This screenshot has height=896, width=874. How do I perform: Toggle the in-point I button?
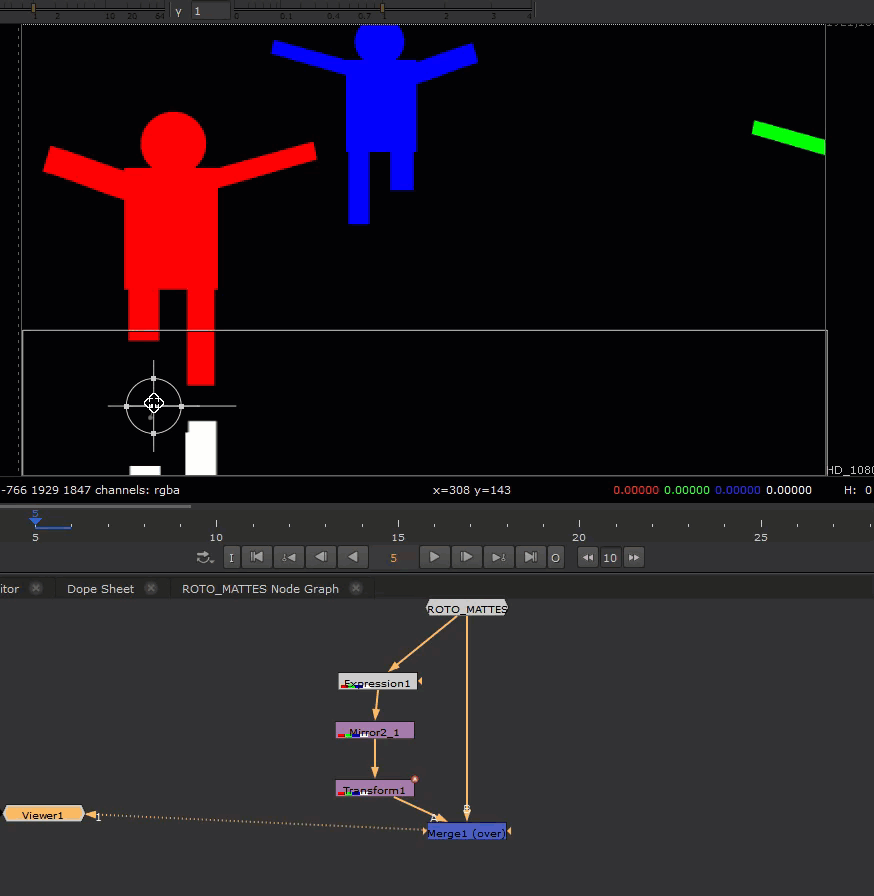(x=231, y=558)
